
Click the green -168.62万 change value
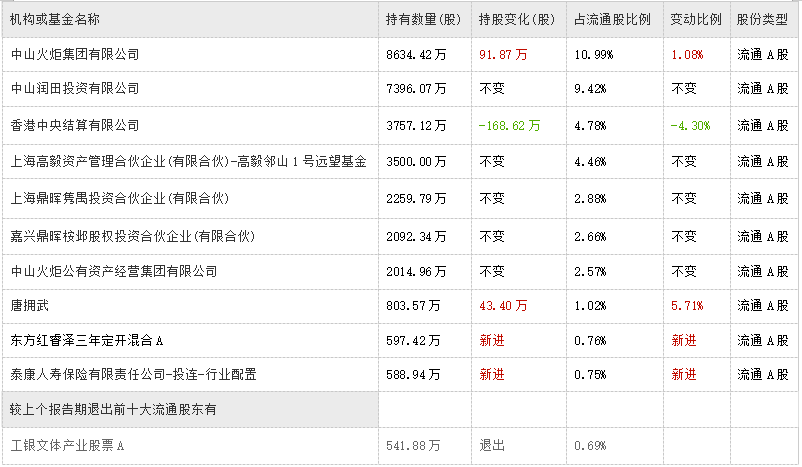coord(510,126)
